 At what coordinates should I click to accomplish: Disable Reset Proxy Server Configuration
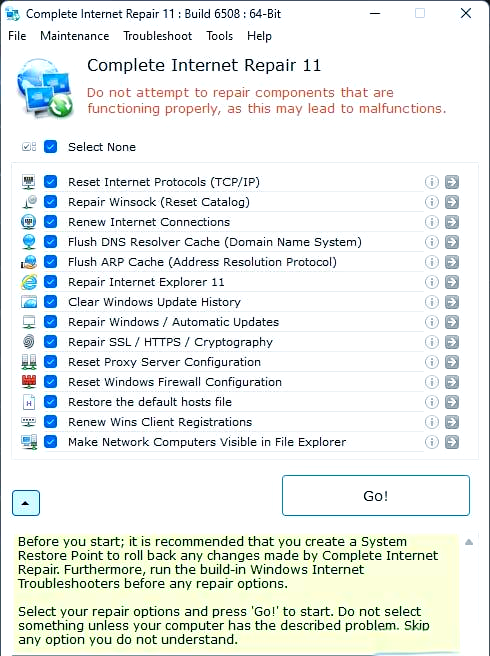51,362
